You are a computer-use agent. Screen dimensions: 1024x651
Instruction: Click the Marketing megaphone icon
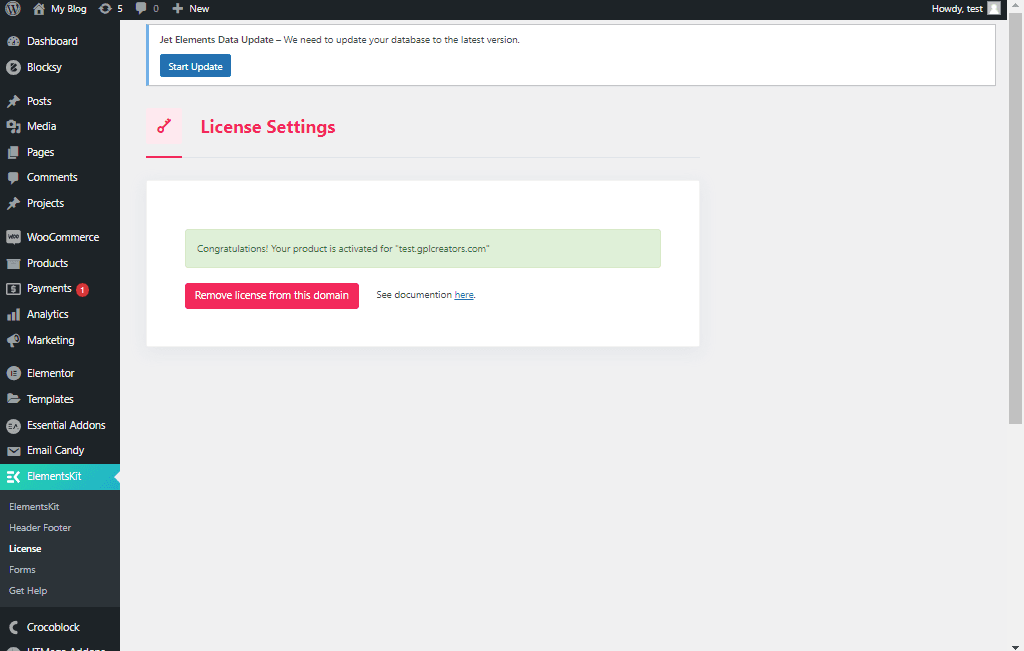[x=13, y=340]
